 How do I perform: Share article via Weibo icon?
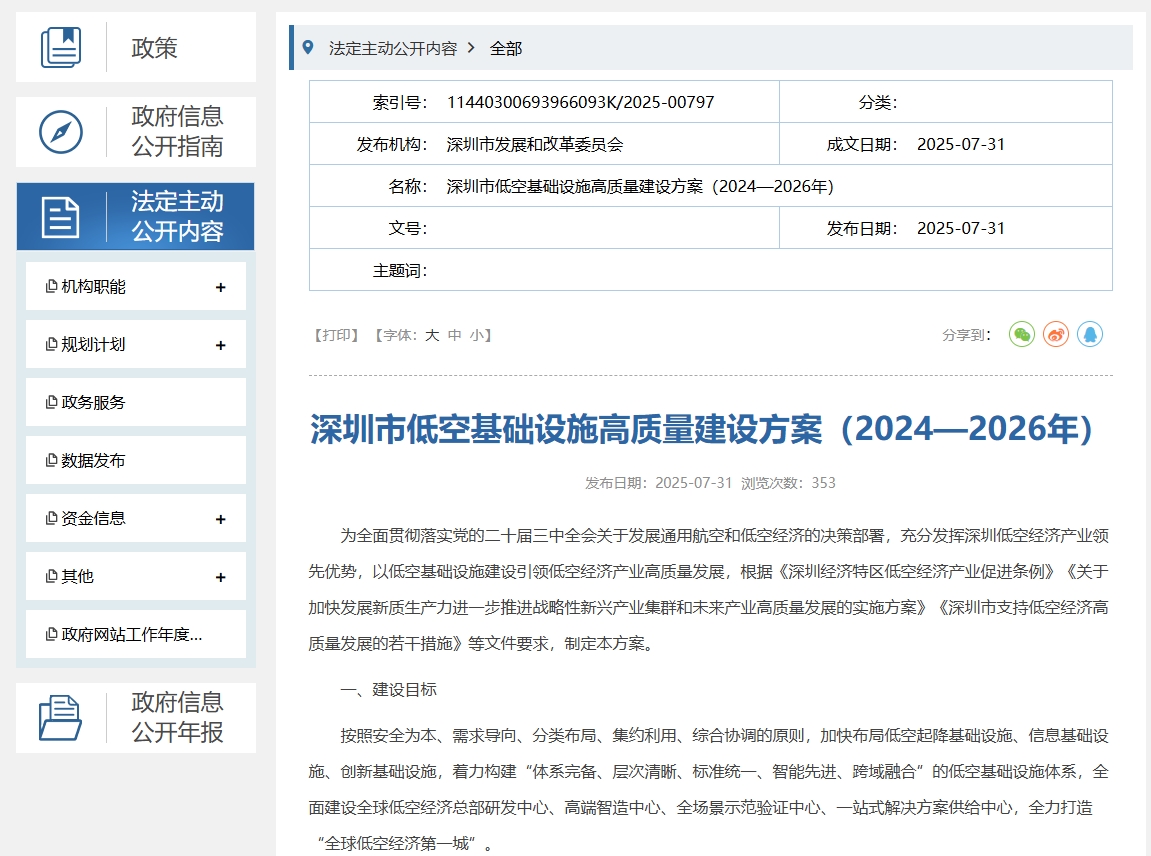(1056, 335)
